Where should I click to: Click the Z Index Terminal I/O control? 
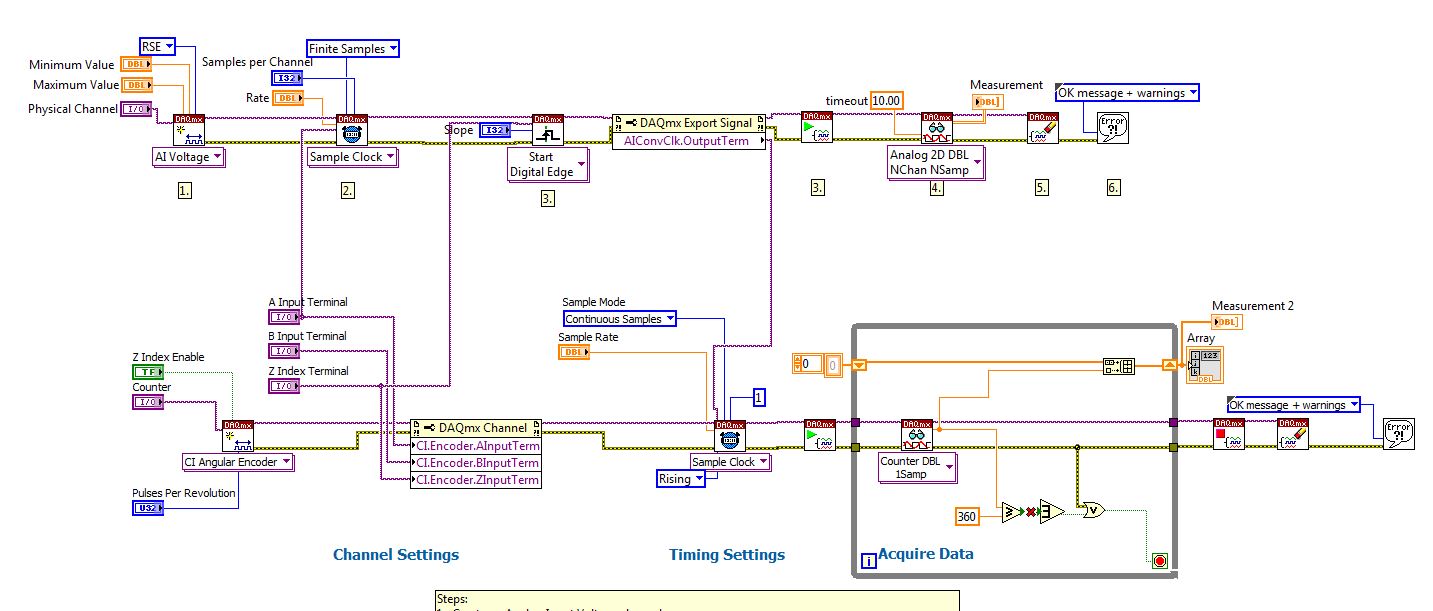pos(283,386)
